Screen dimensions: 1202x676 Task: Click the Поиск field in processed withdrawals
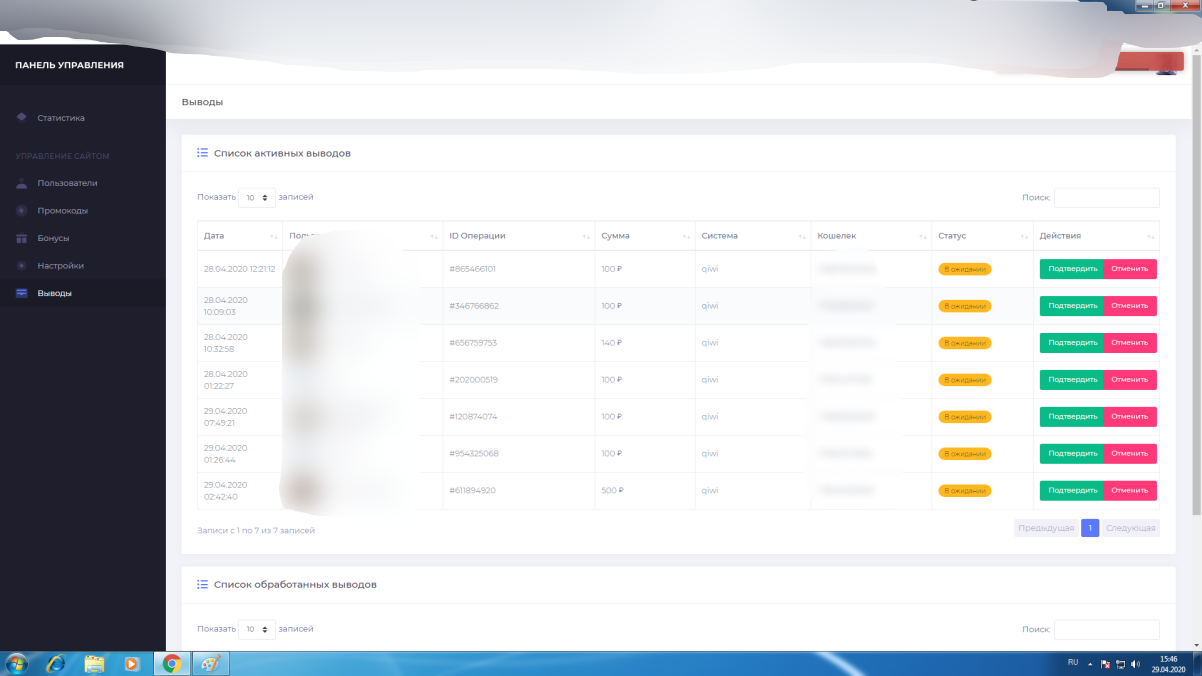(1106, 629)
